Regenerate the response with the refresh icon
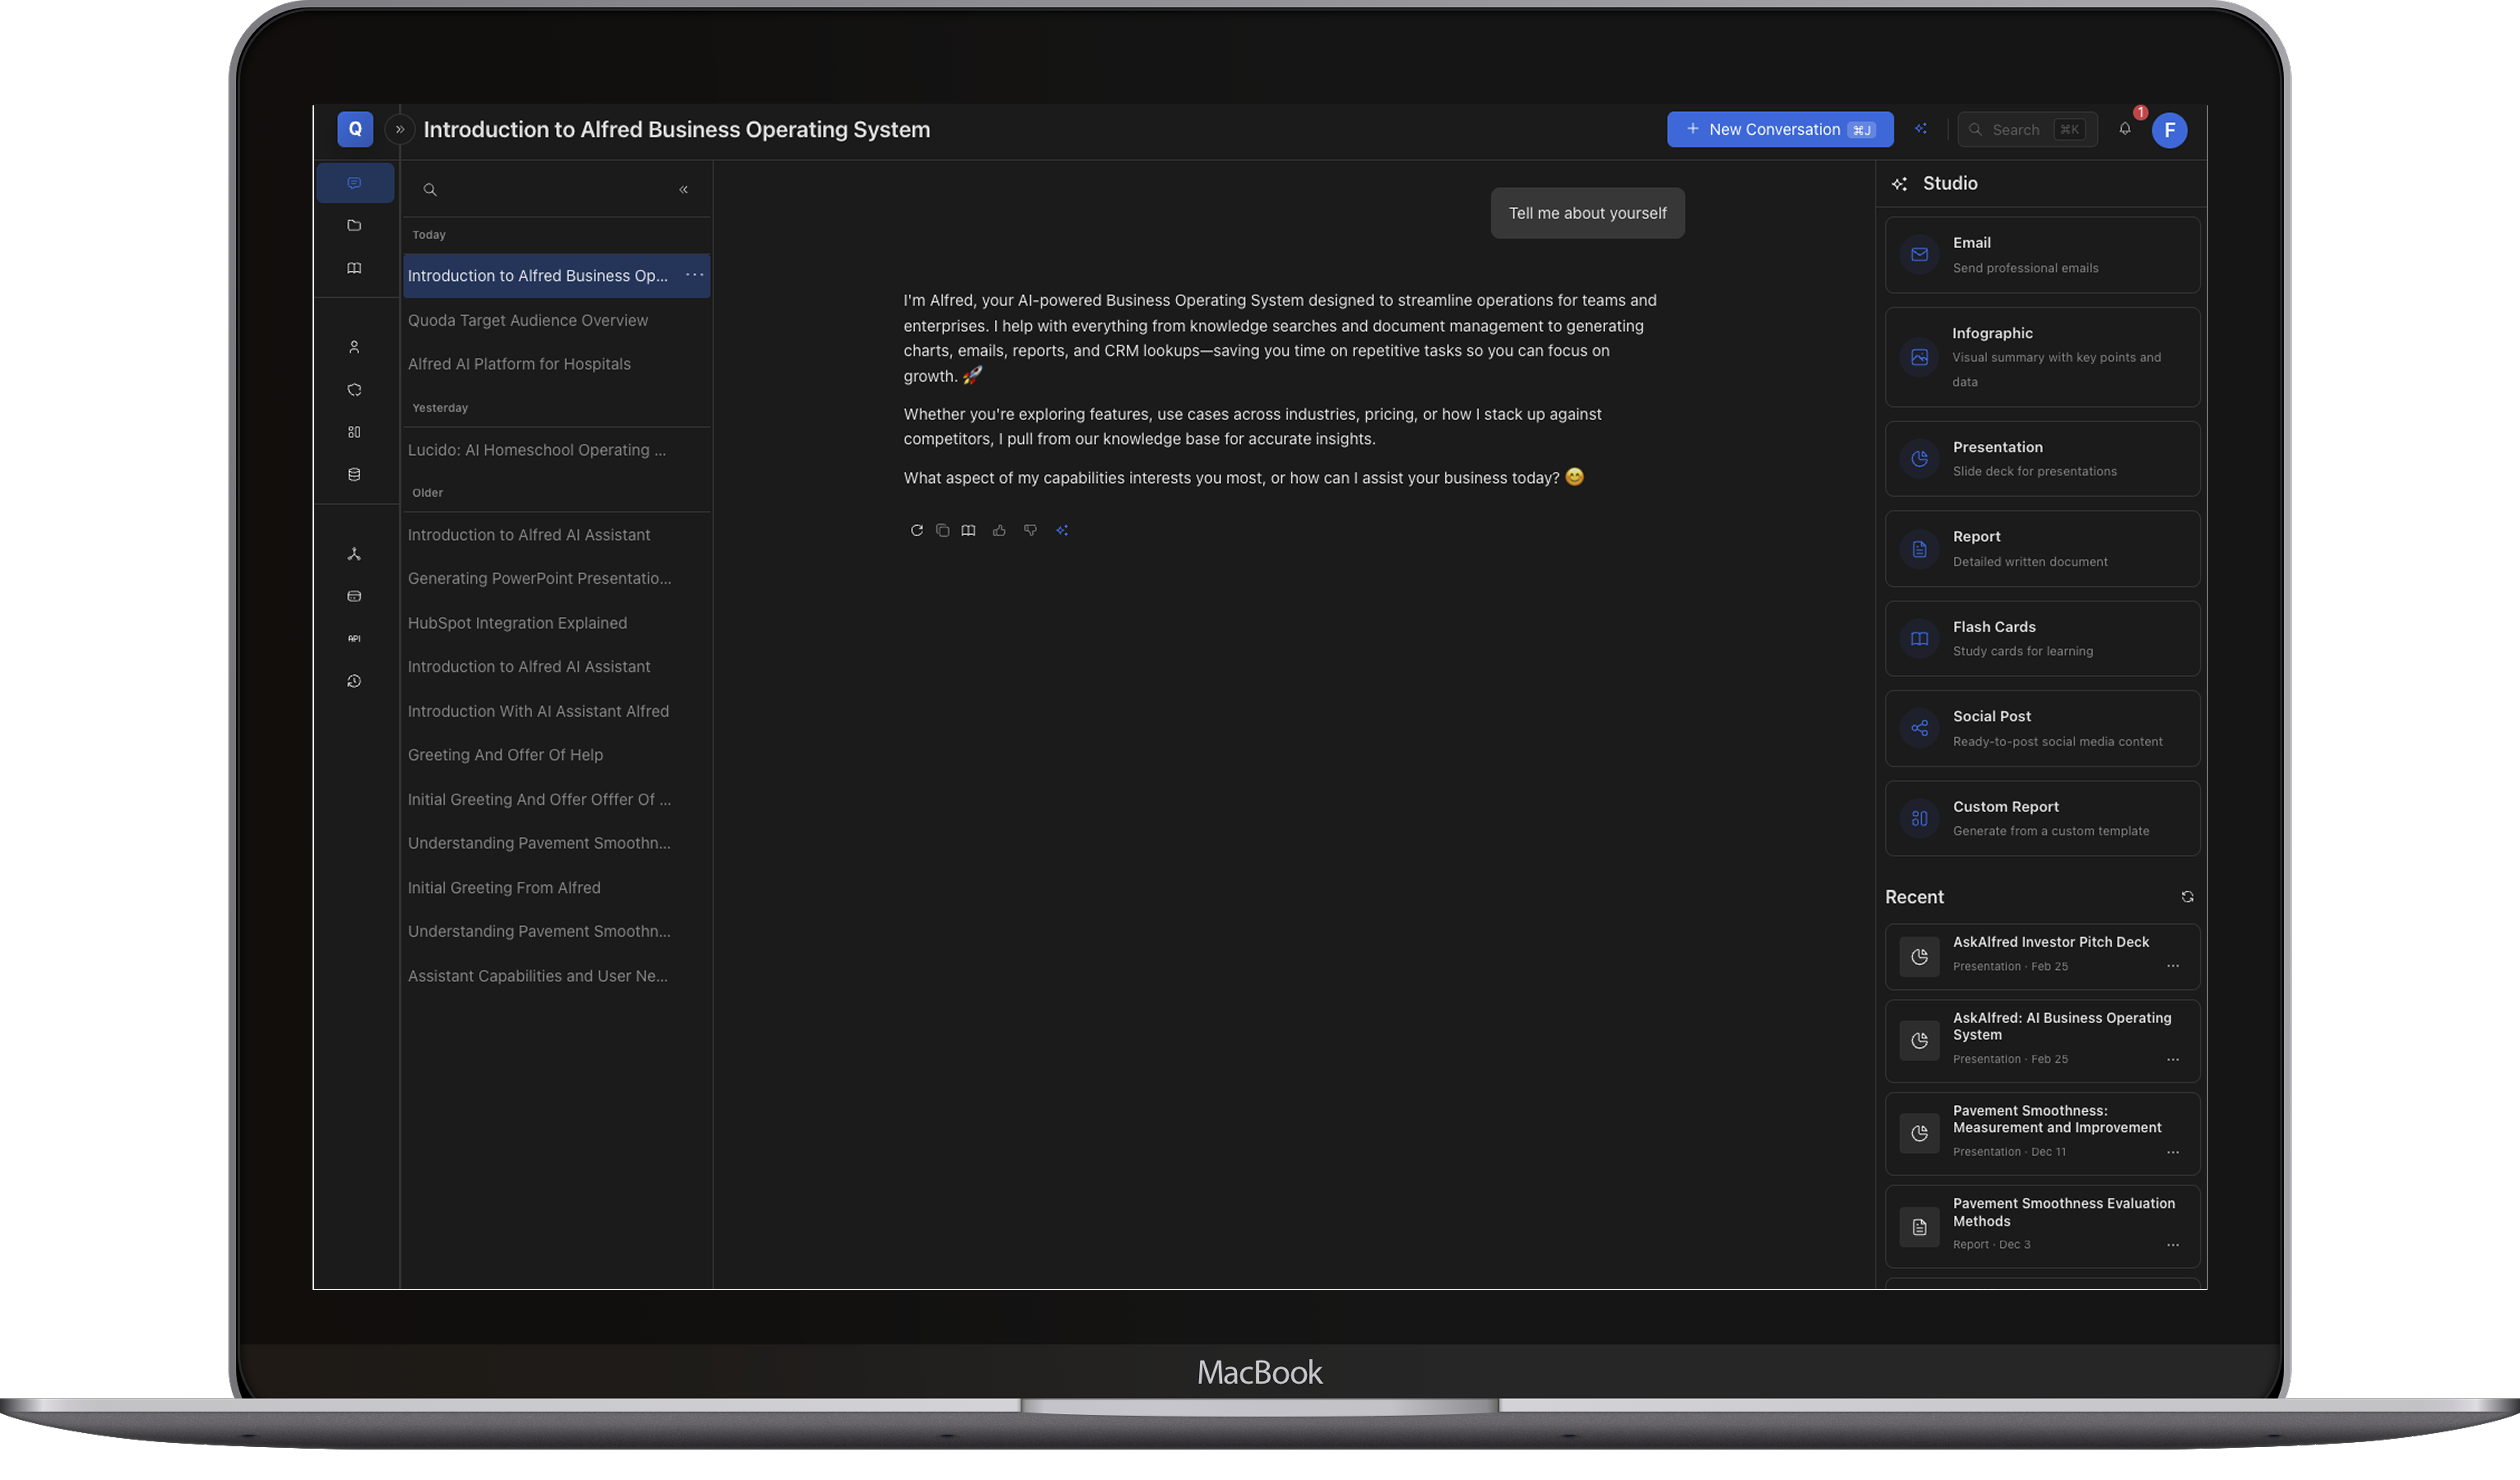The image size is (2520, 1480). (916, 530)
